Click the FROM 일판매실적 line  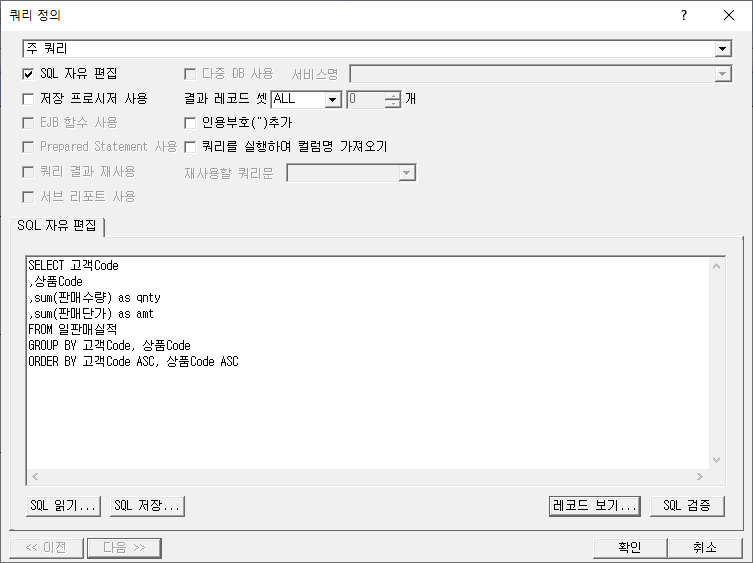[73, 330]
